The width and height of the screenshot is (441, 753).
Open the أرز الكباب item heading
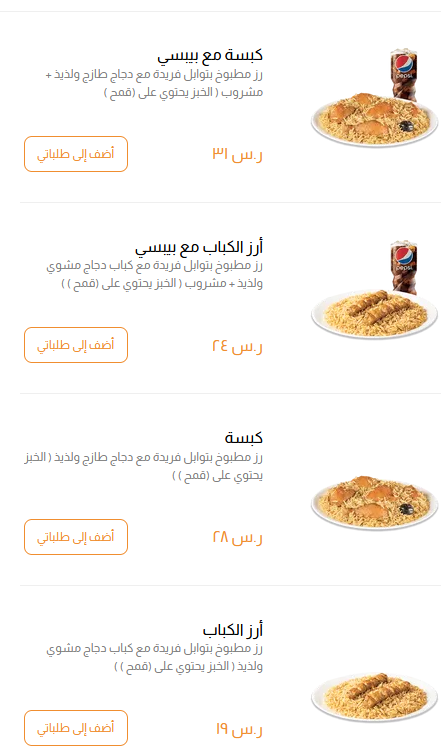[x=233, y=629]
